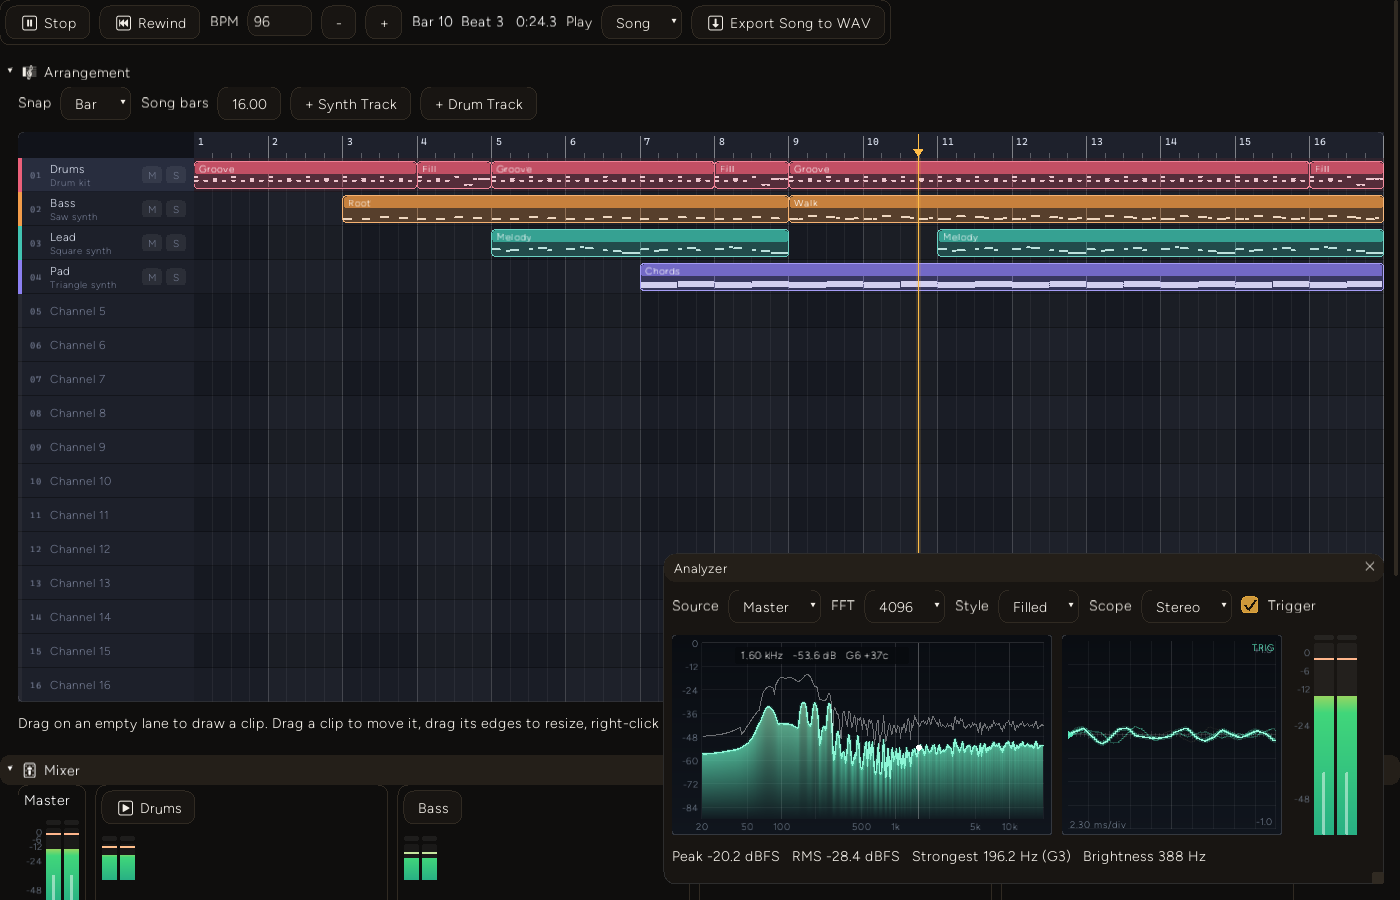Close the Analyzer panel
The height and width of the screenshot is (900, 1400).
(x=1370, y=567)
